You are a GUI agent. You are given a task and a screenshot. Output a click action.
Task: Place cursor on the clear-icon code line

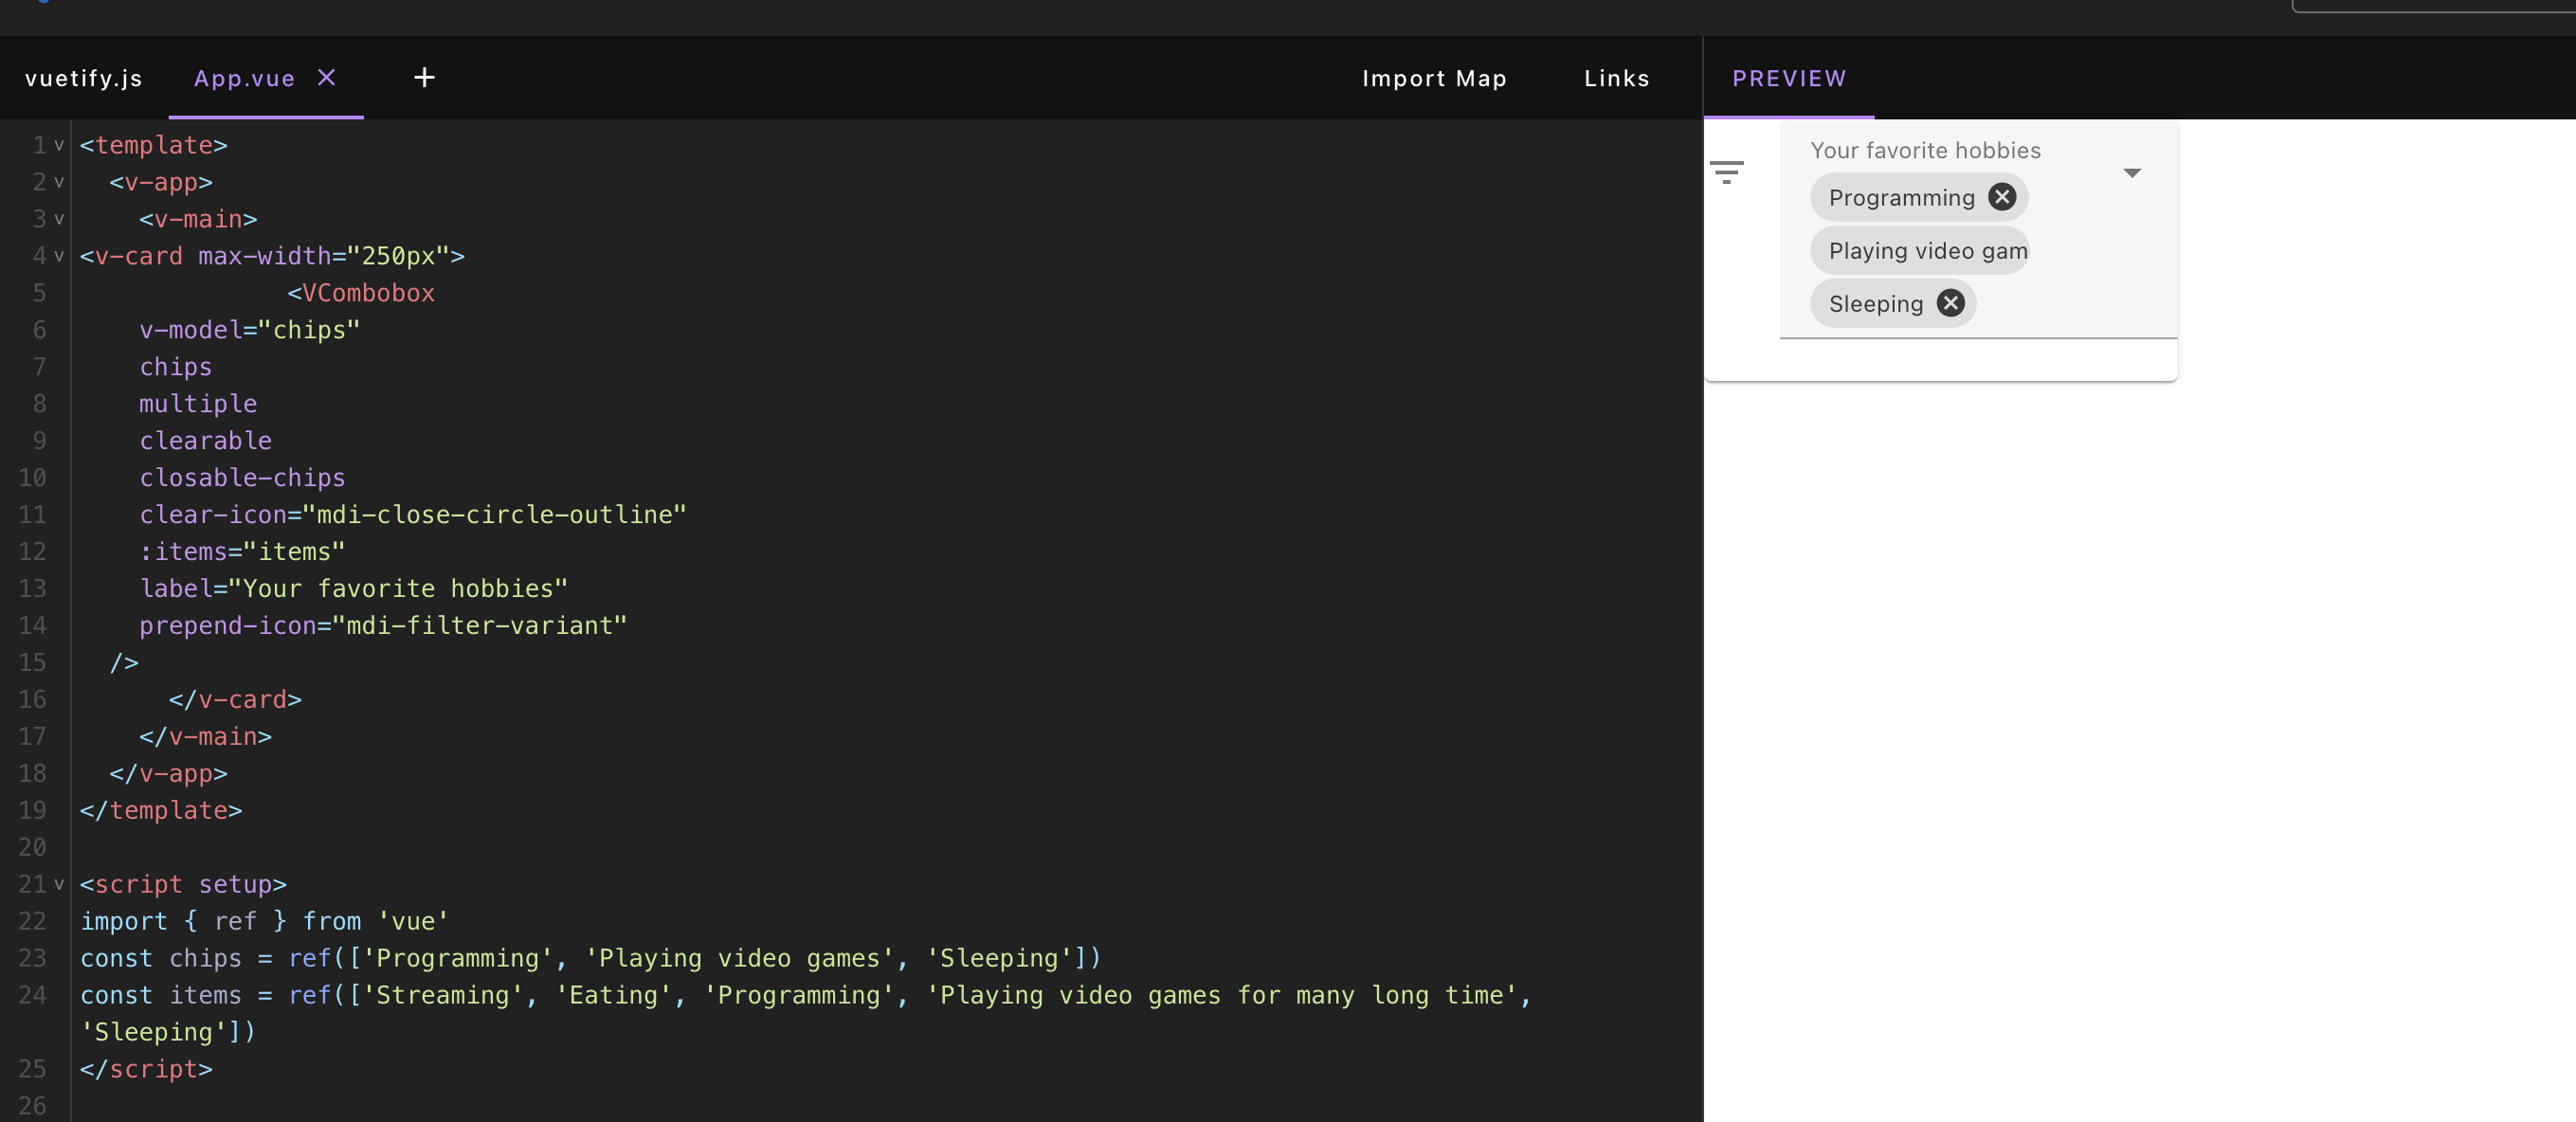tap(412, 515)
